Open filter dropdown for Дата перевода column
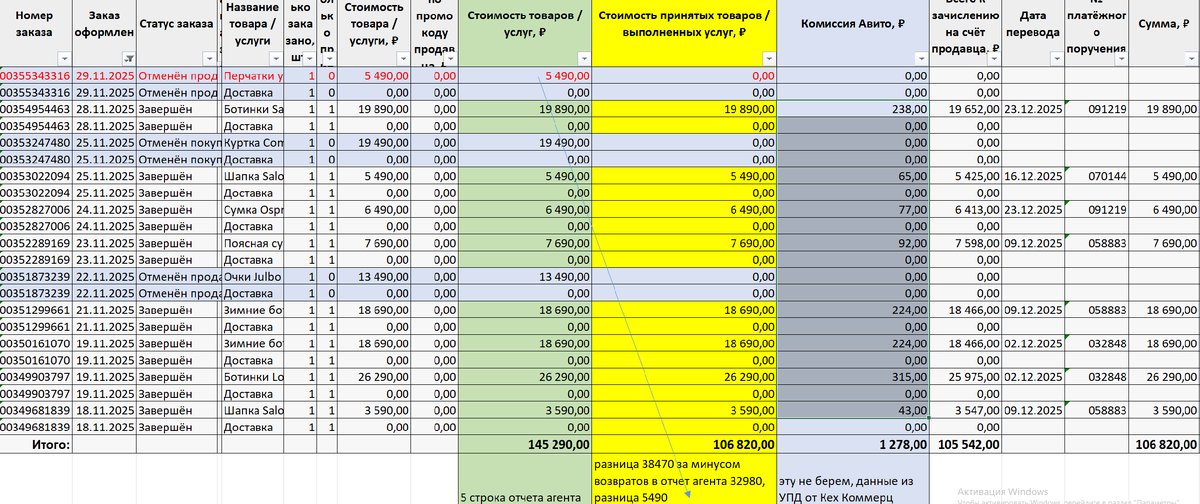The width and height of the screenshot is (1200, 504). [x=1056, y=60]
